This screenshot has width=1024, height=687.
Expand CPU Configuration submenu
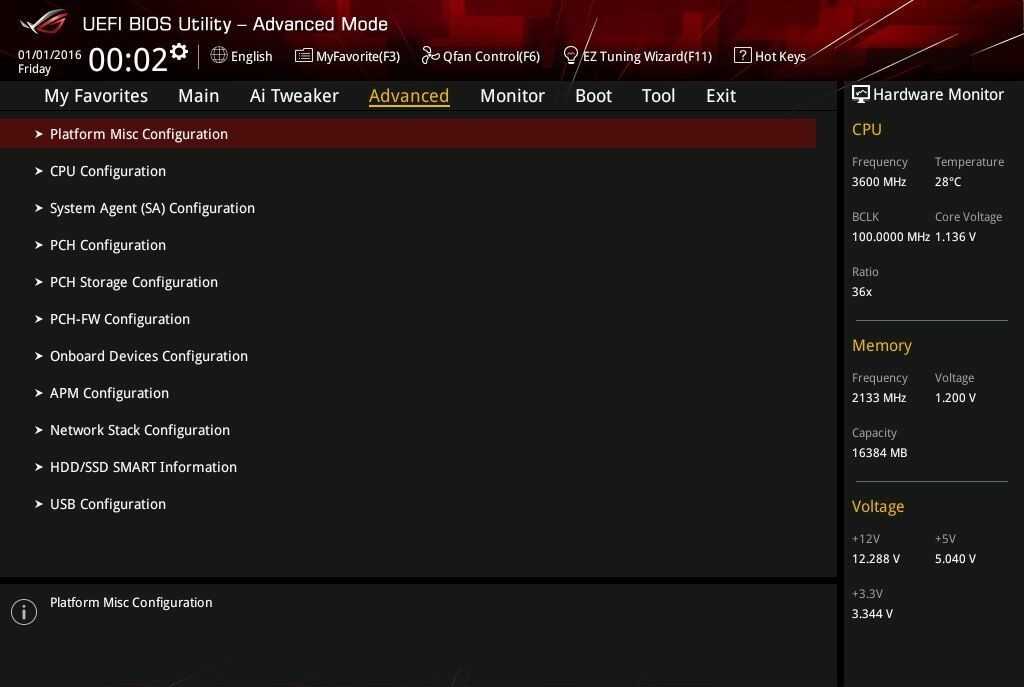pos(108,171)
